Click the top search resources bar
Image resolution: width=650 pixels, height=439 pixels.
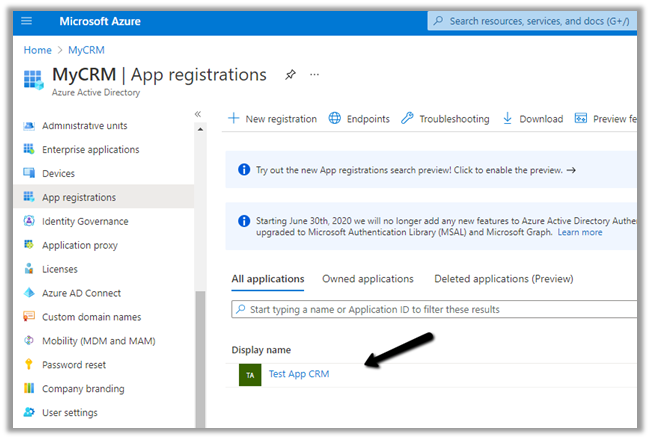[535, 21]
